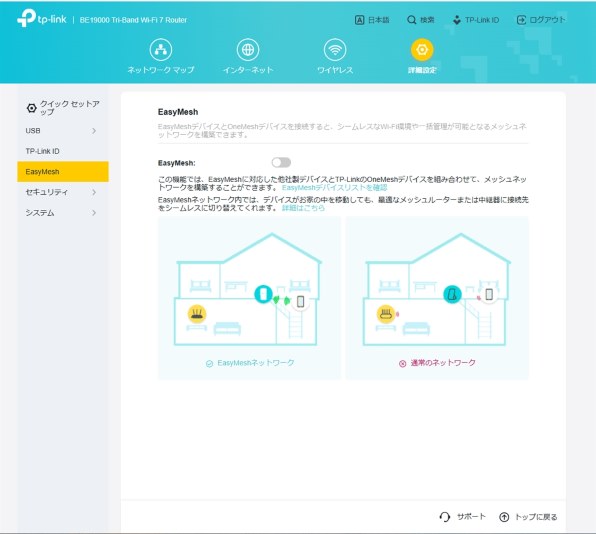Expand the システム sidebar chevron
596x534 pixels.
[94, 213]
